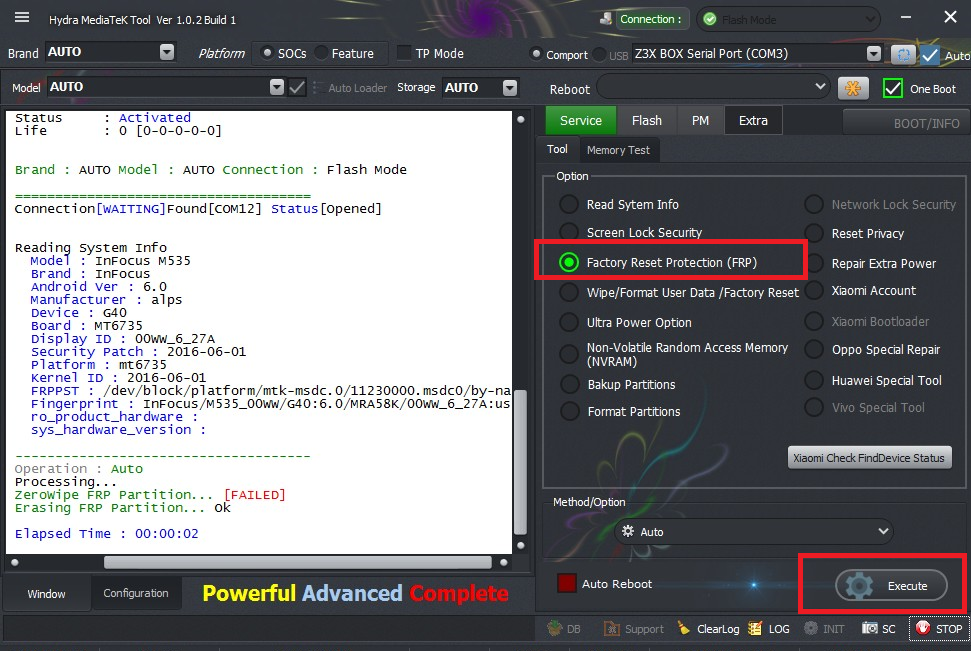Switch to the Service tab
The width and height of the screenshot is (971, 651).
click(x=581, y=120)
